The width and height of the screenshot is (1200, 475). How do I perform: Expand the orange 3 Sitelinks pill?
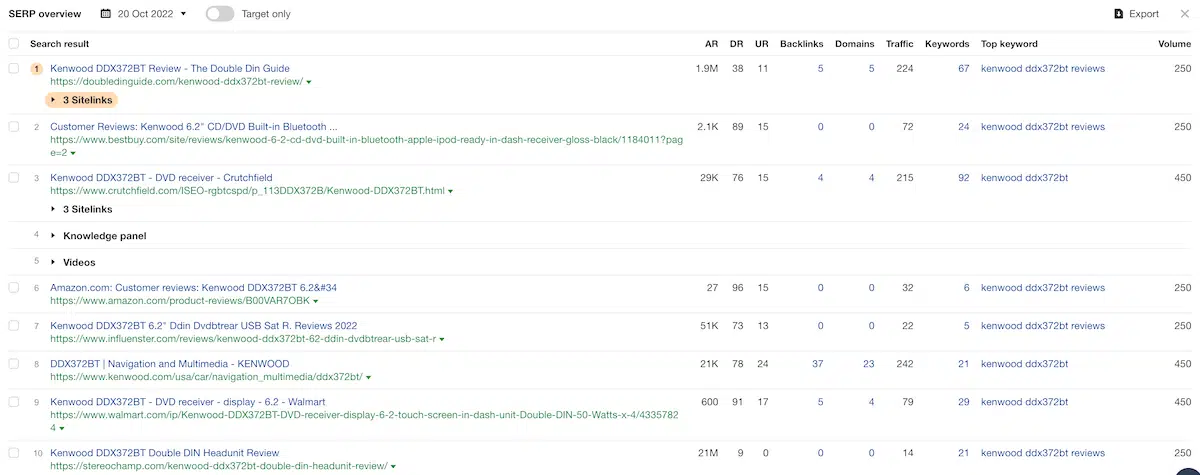81,100
